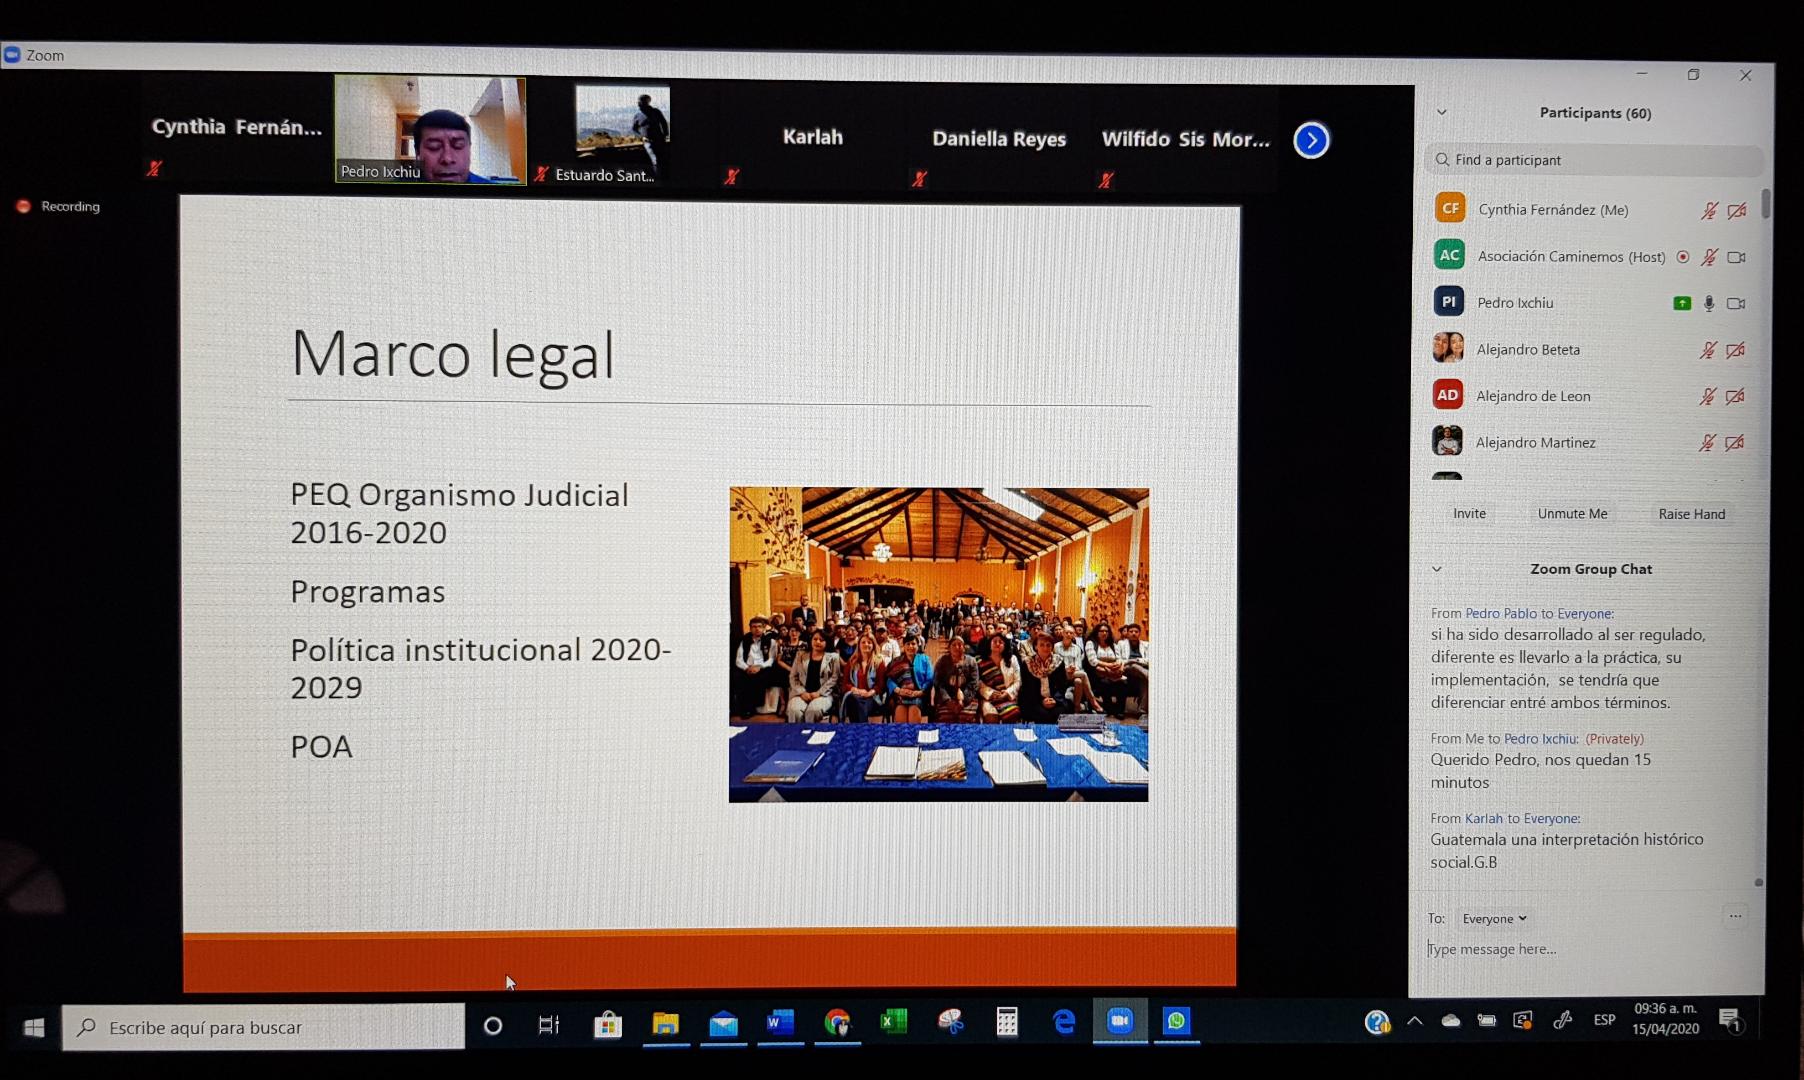Open the chat recipient Everyone dropdown
The height and width of the screenshot is (1080, 1804).
[1494, 918]
